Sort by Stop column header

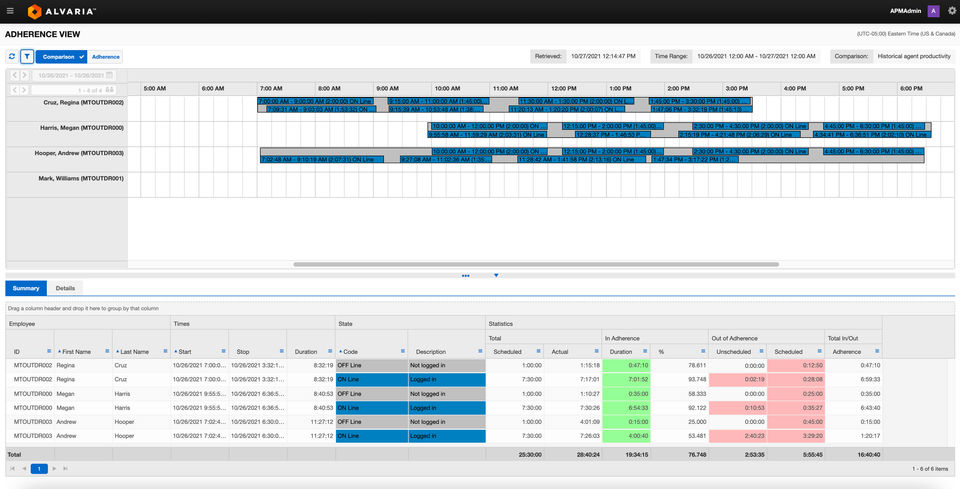coord(243,352)
